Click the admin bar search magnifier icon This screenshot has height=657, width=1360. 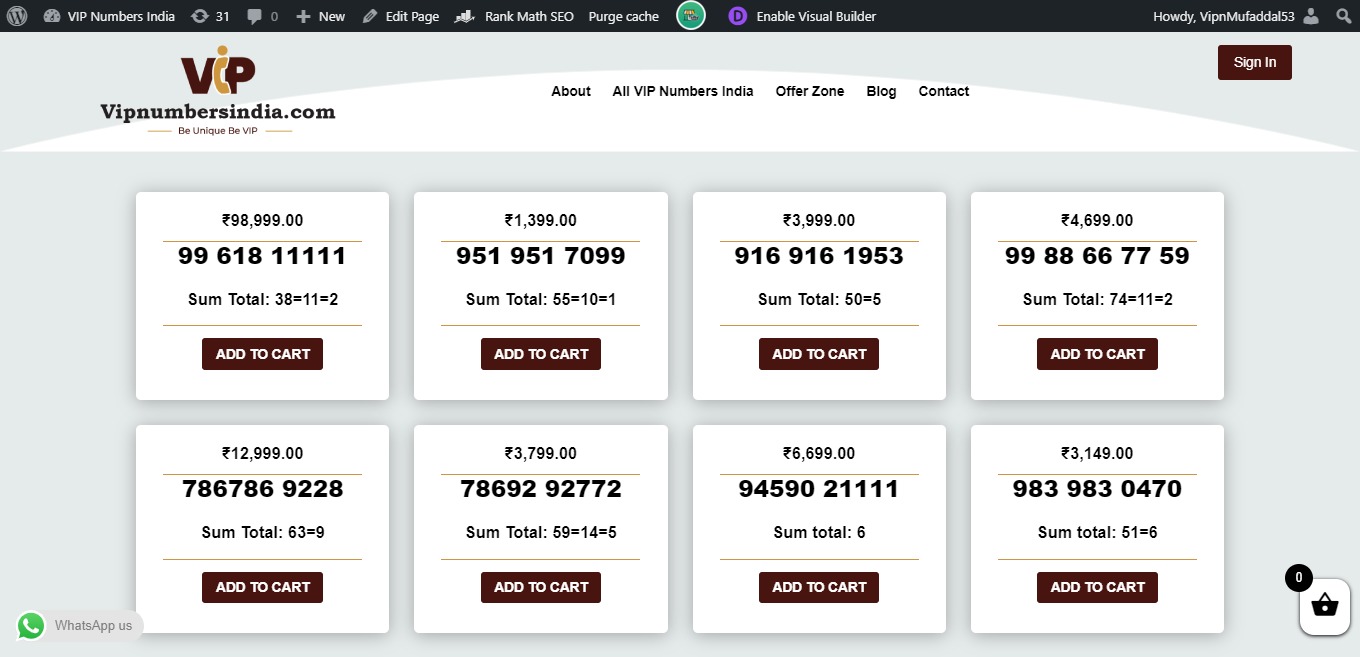pos(1343,16)
